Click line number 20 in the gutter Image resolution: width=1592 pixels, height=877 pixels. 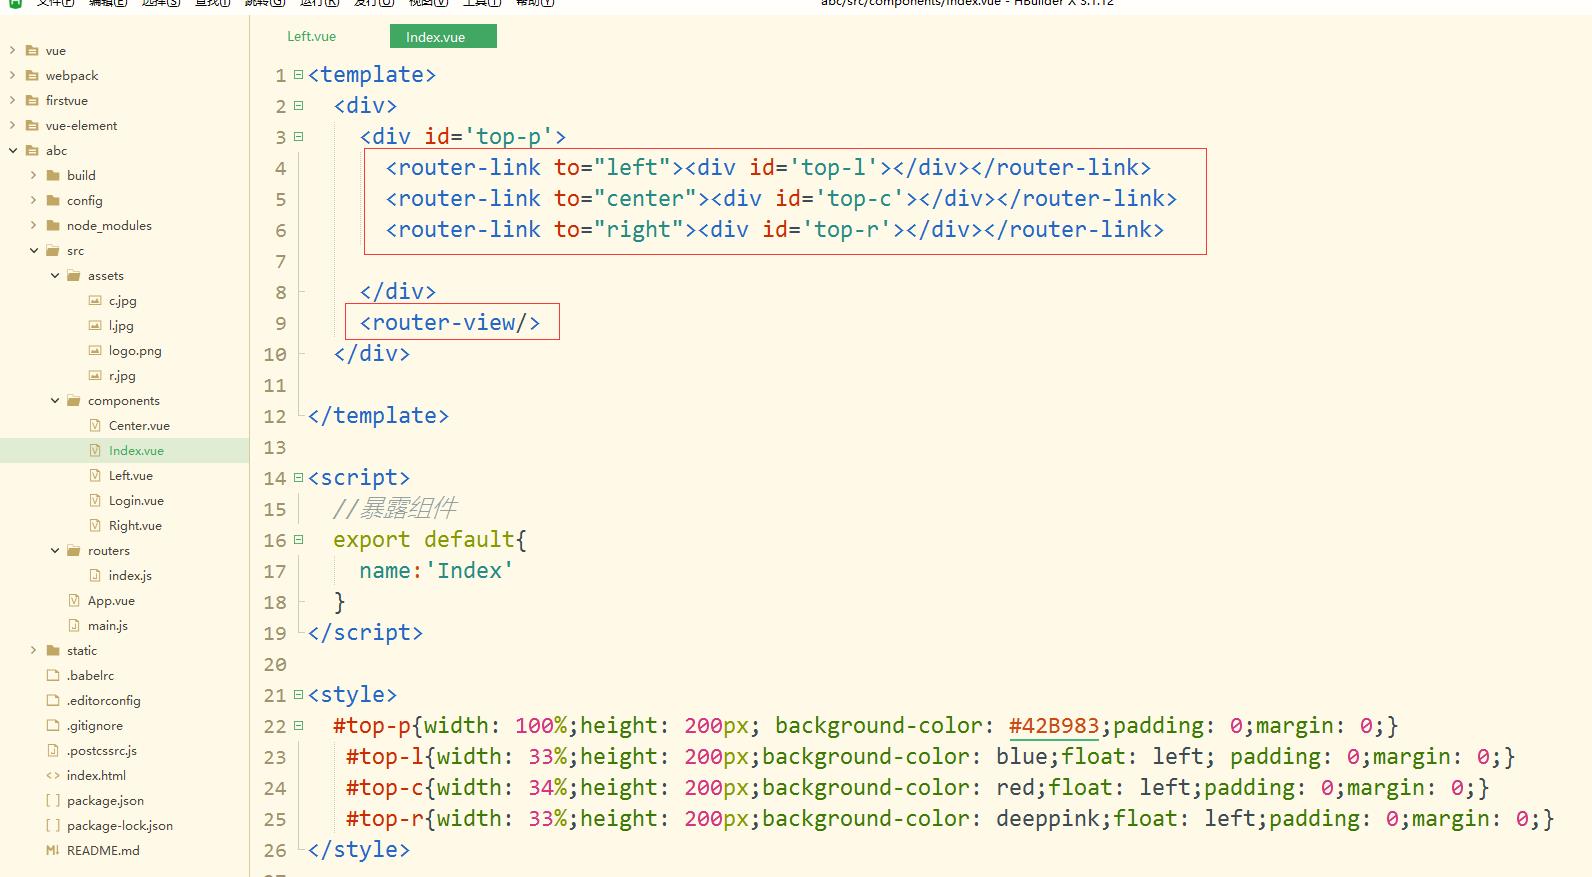pos(275,664)
